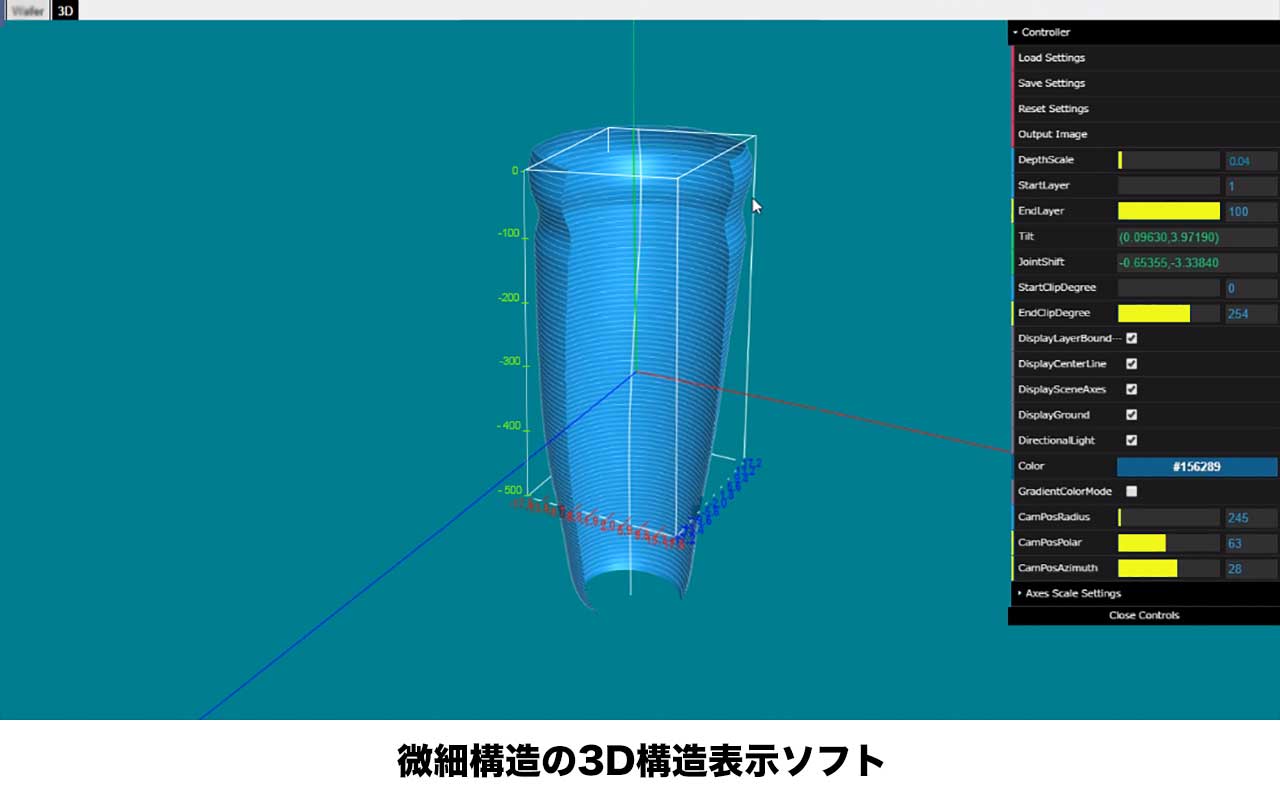The image size is (1280, 800).
Task: Toggle the DisplayCenterLine checkbox
Action: [1132, 364]
